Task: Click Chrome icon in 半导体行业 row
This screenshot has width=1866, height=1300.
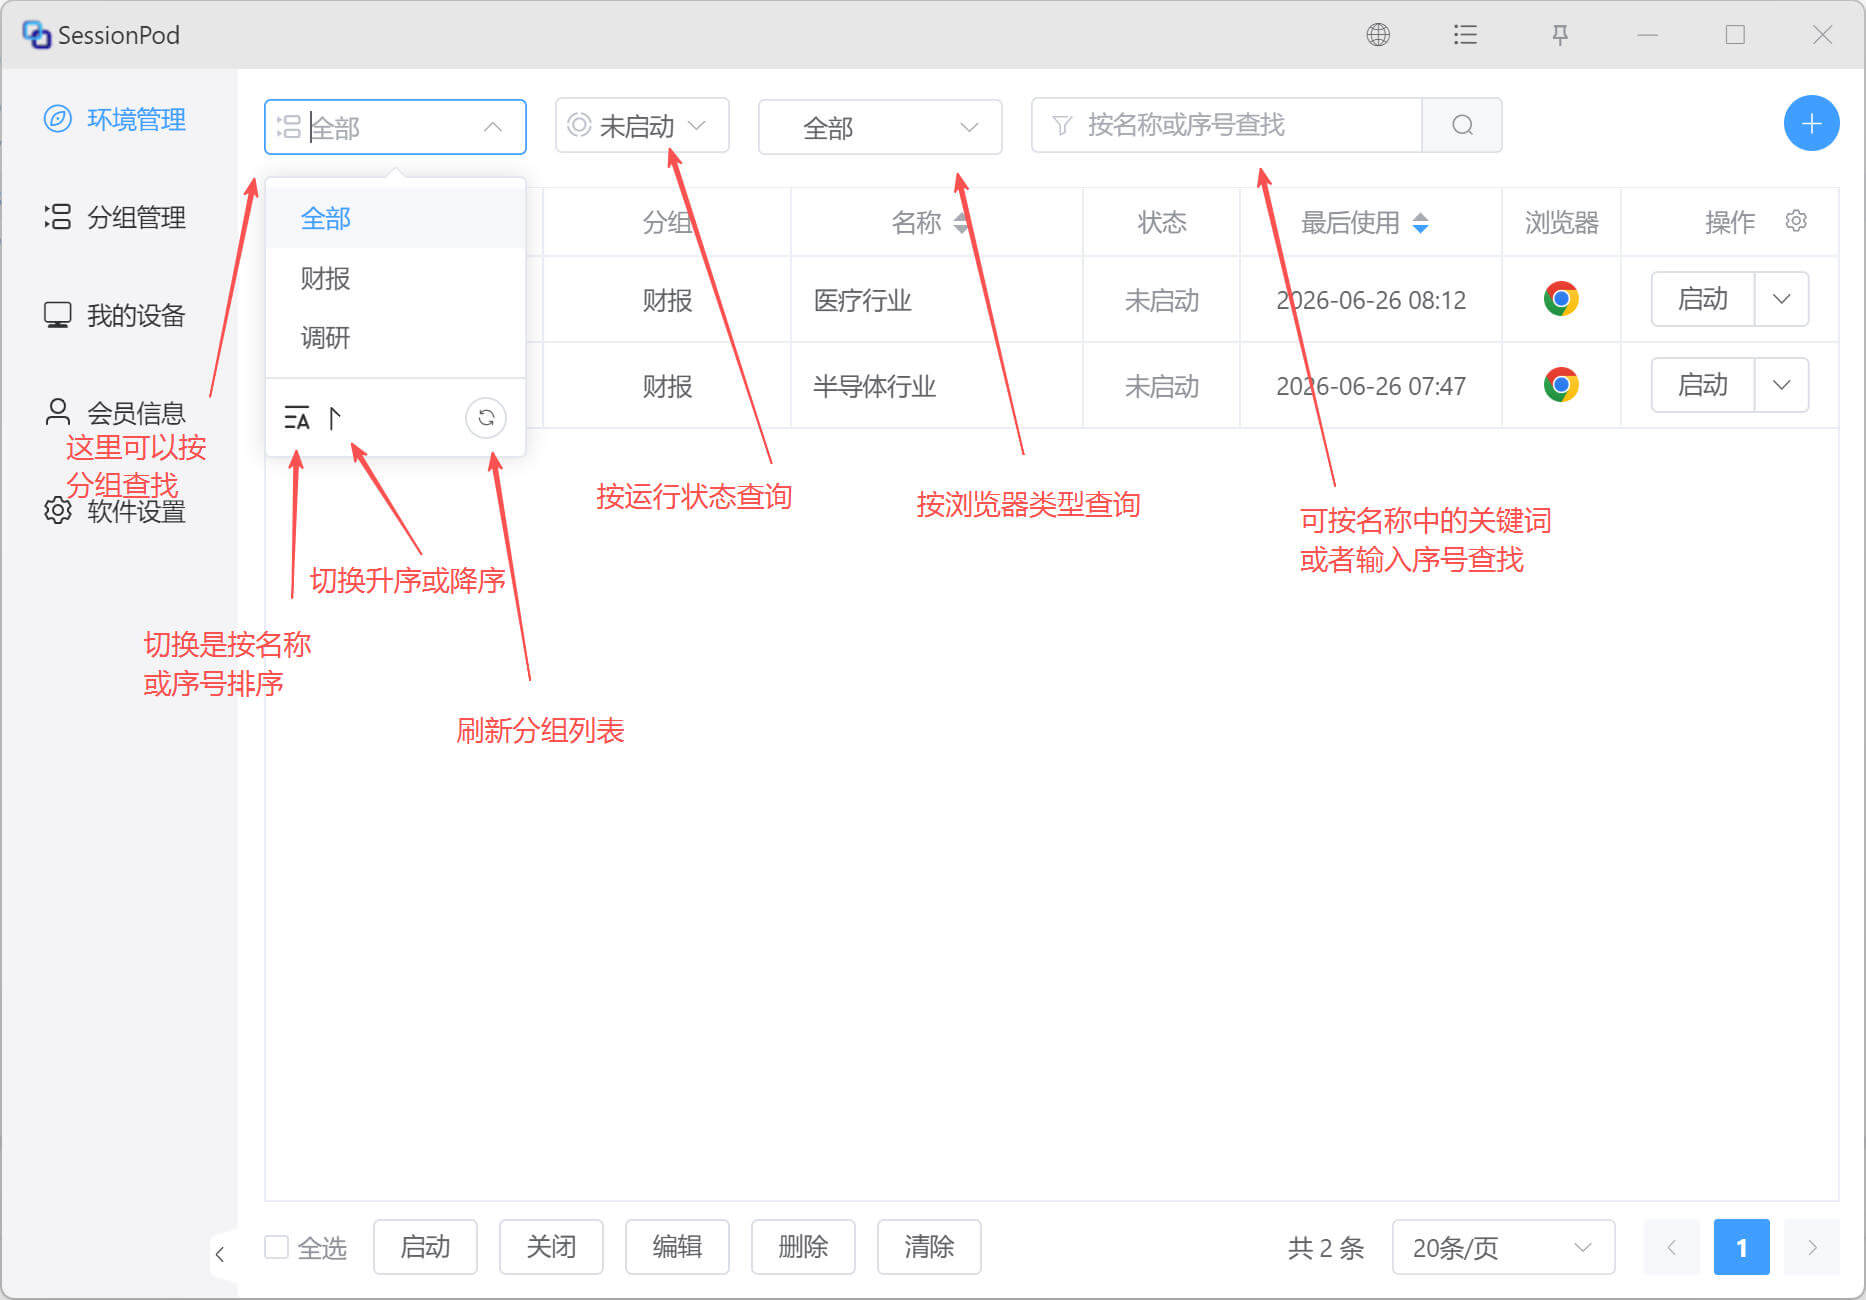Action: pyautogui.click(x=1561, y=385)
